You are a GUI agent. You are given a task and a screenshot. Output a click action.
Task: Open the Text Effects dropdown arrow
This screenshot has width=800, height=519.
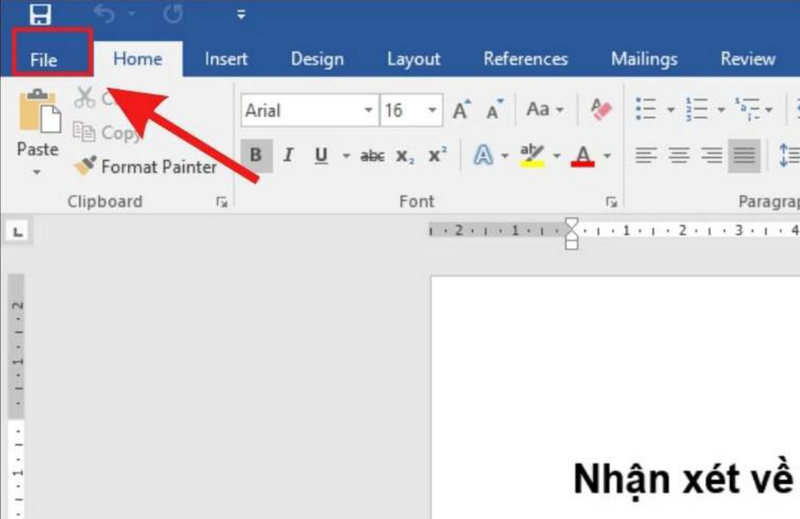[x=505, y=156]
